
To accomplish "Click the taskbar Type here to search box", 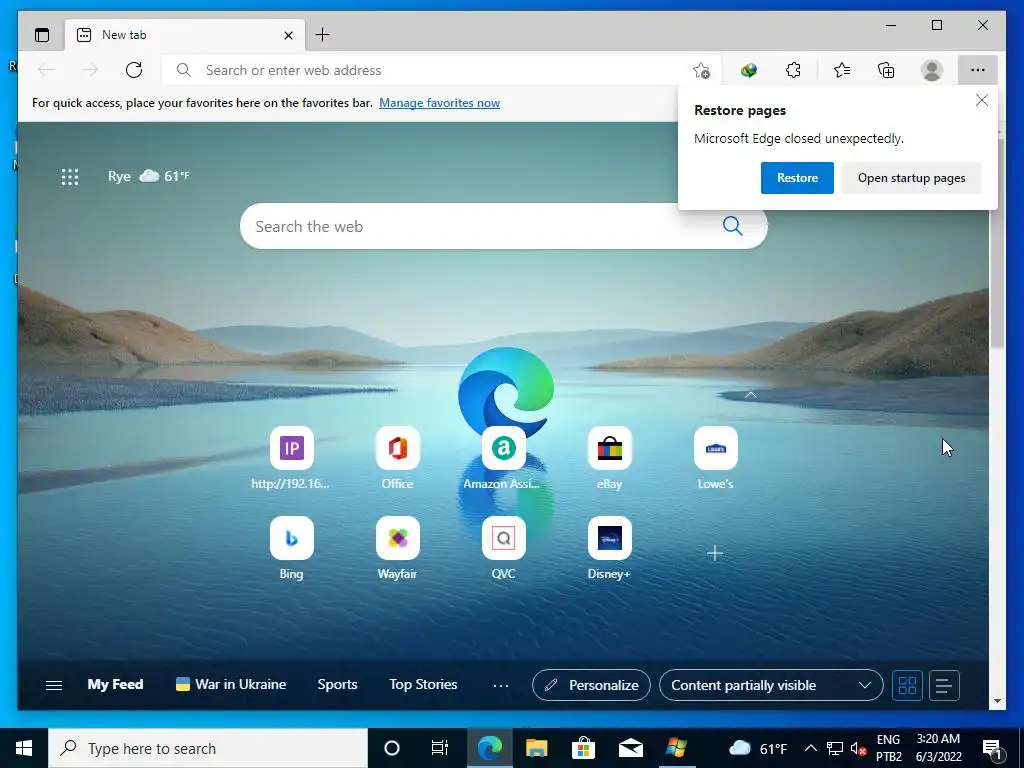I will 208,748.
